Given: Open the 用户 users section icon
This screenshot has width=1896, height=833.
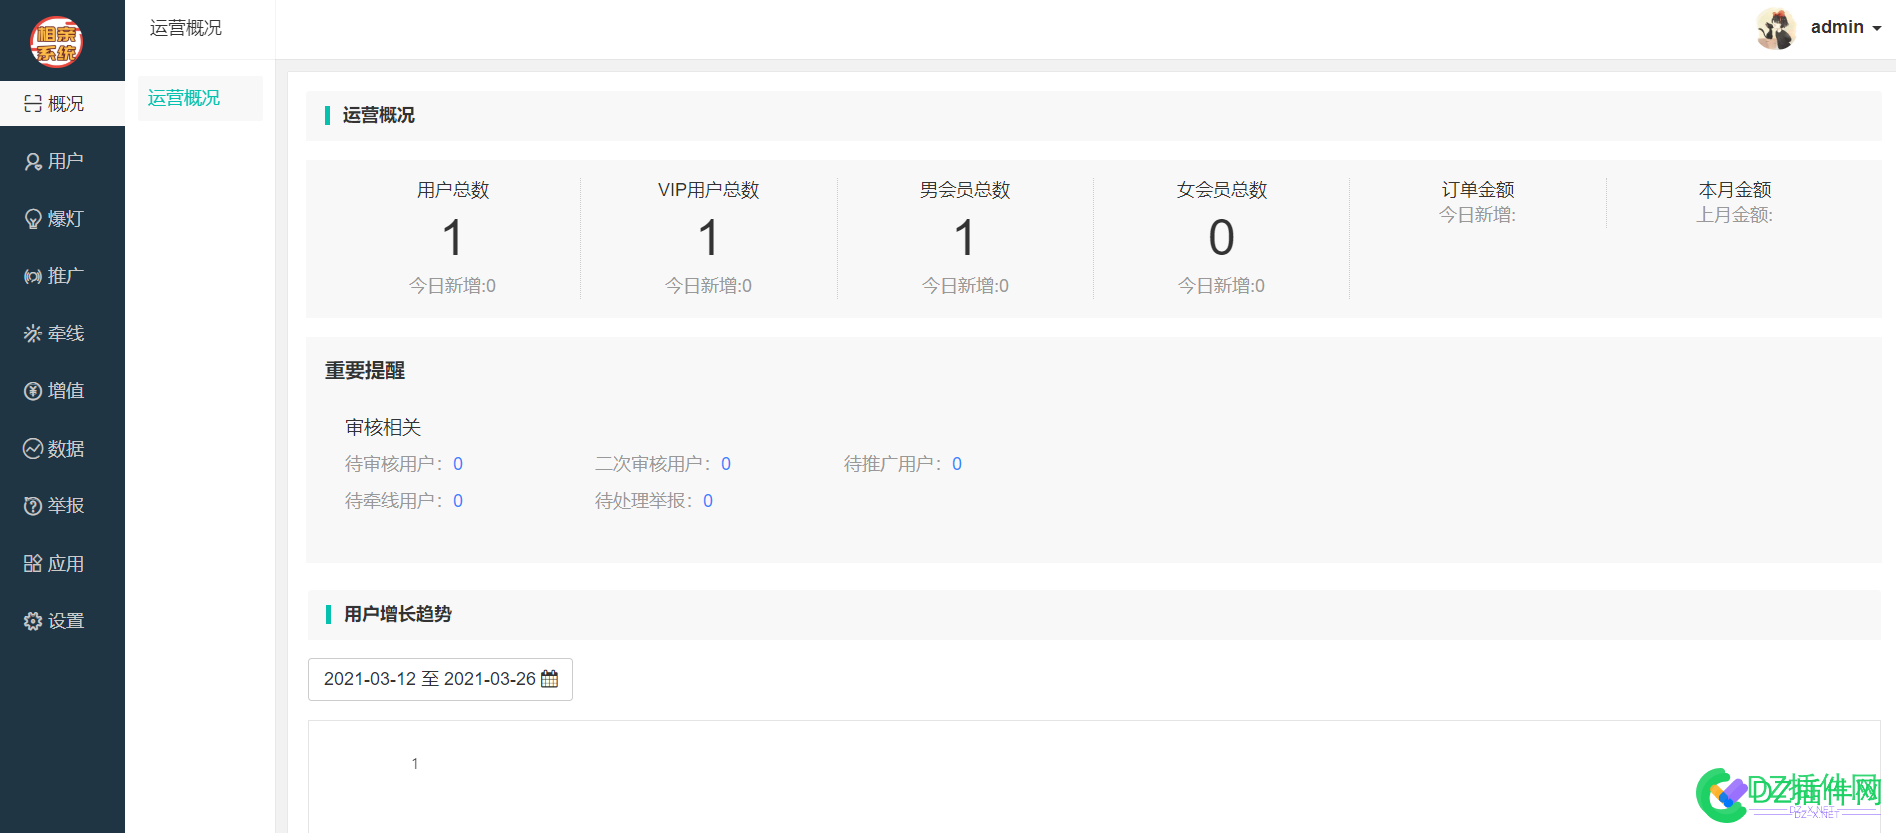Looking at the screenshot, I should pos(33,162).
